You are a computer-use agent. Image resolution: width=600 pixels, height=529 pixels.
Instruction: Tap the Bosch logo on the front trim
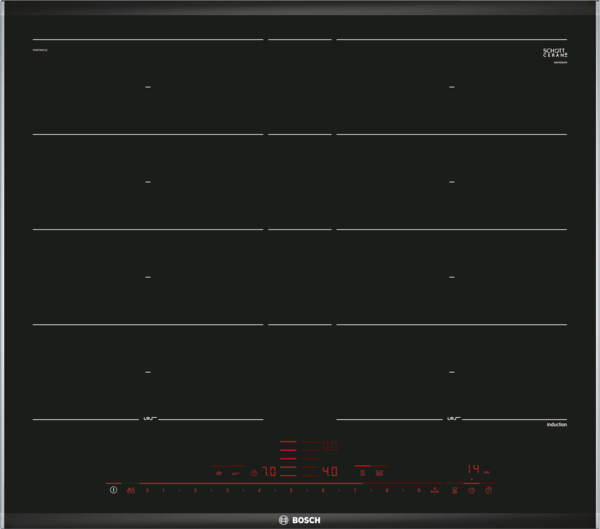point(299,519)
